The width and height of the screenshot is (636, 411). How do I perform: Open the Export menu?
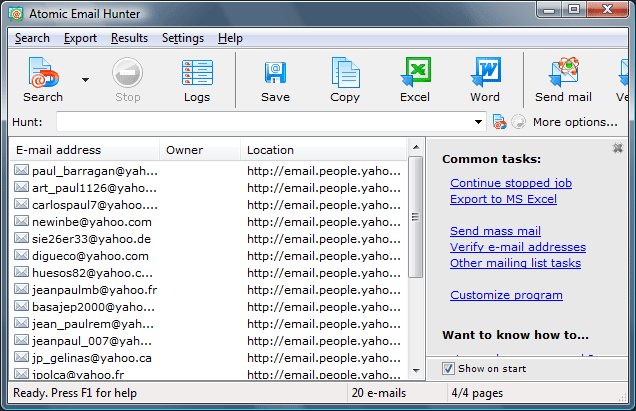coord(80,38)
